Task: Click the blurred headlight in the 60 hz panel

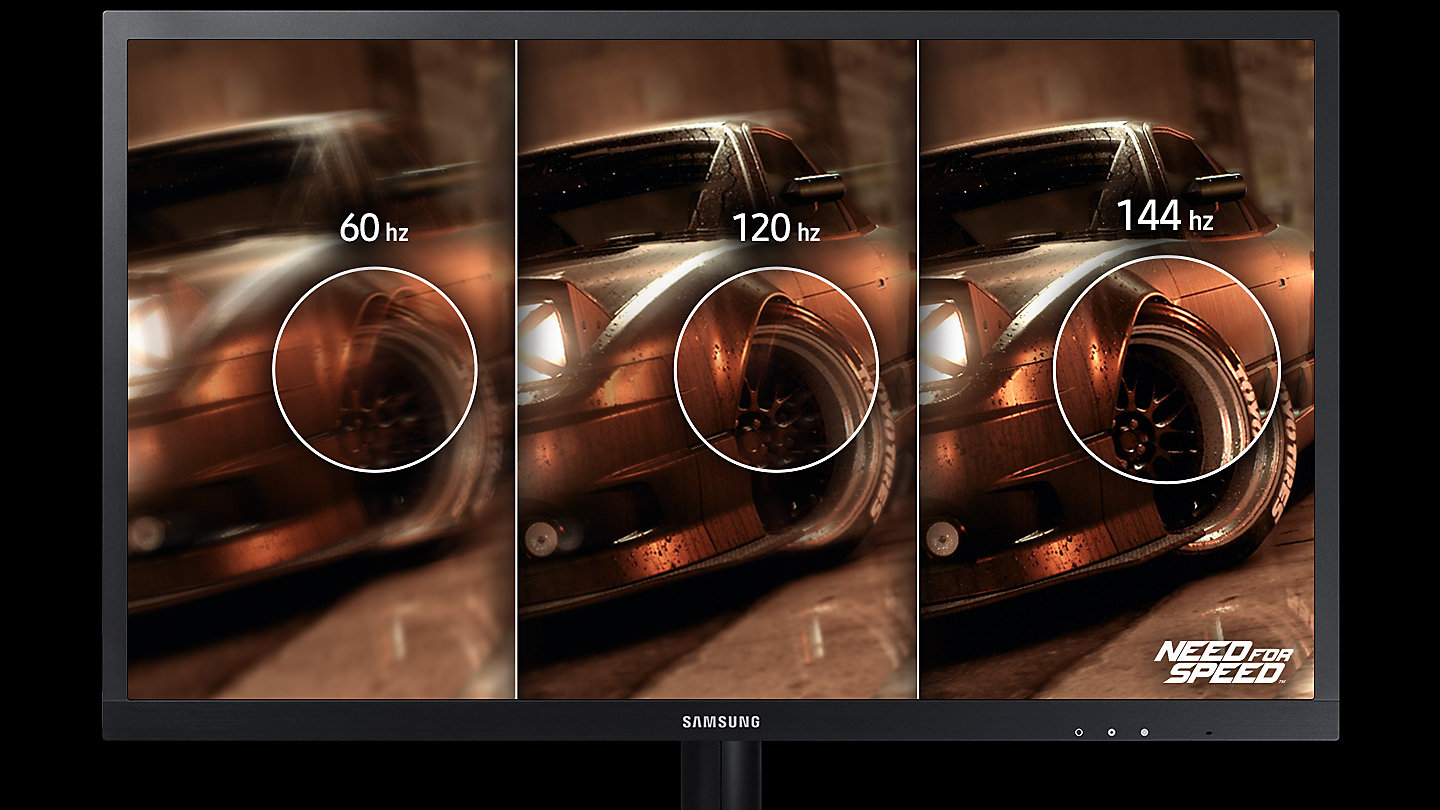Action: pyautogui.click(x=150, y=337)
